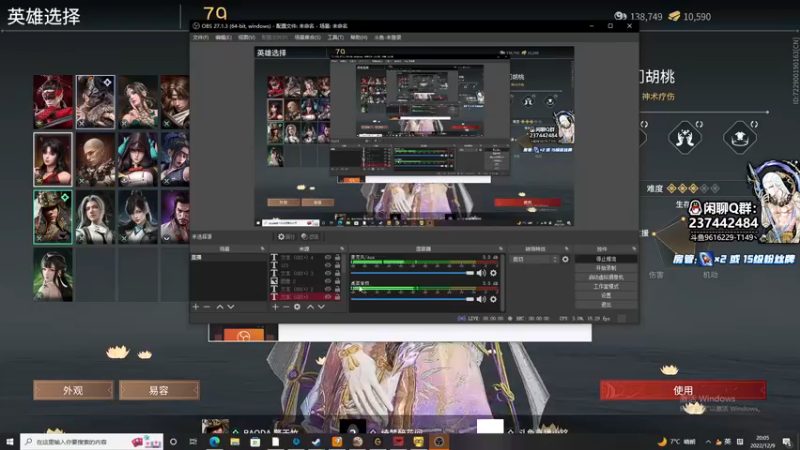Toggle visibility eye of first text source
Viewport: 800px width, 450px height.
(328, 258)
